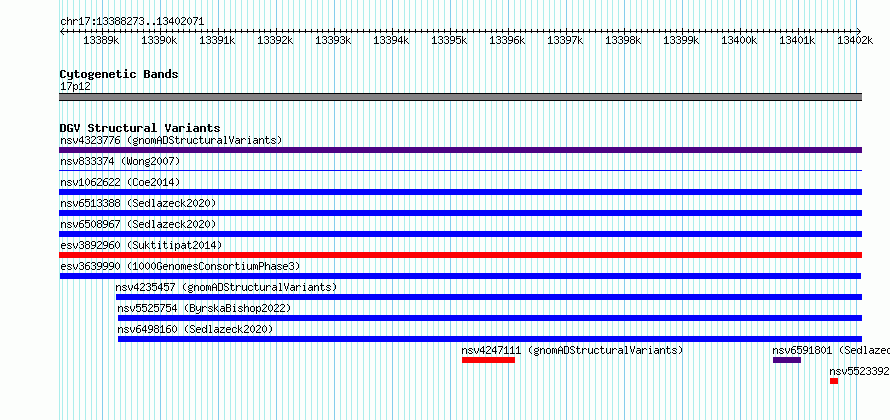Click the chr17:13388273..13402071 region label
890x420 pixels.
point(132,22)
